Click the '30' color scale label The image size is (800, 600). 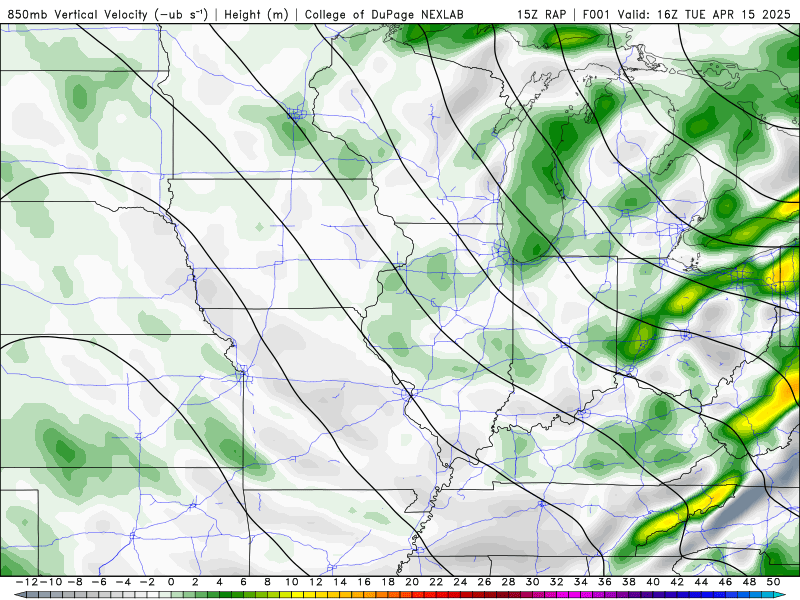coord(533,582)
